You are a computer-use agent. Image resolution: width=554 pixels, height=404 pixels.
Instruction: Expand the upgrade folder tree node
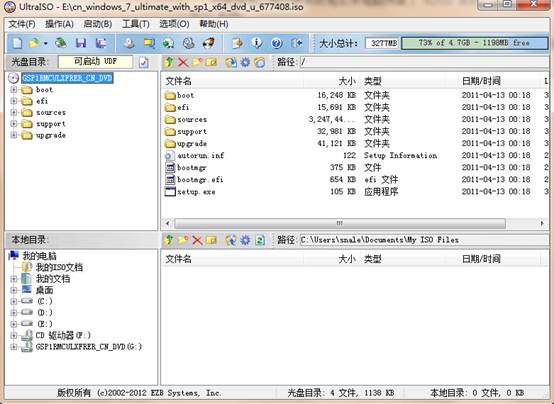pyautogui.click(x=14, y=135)
